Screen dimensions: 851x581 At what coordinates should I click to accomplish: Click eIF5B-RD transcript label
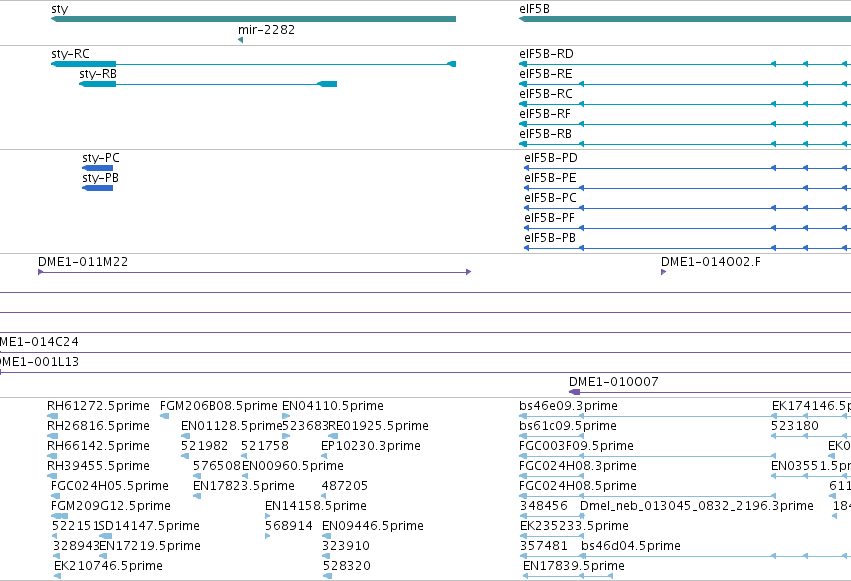coord(546,54)
